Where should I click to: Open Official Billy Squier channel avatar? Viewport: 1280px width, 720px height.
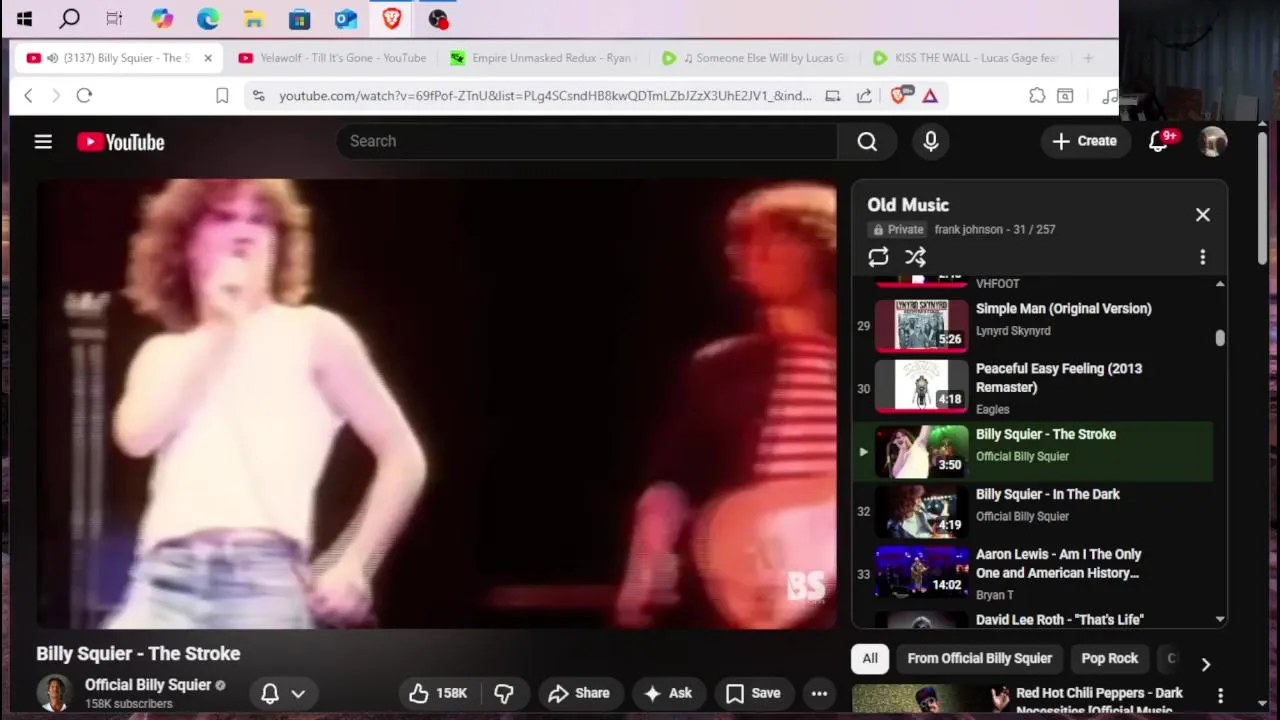pyautogui.click(x=54, y=693)
